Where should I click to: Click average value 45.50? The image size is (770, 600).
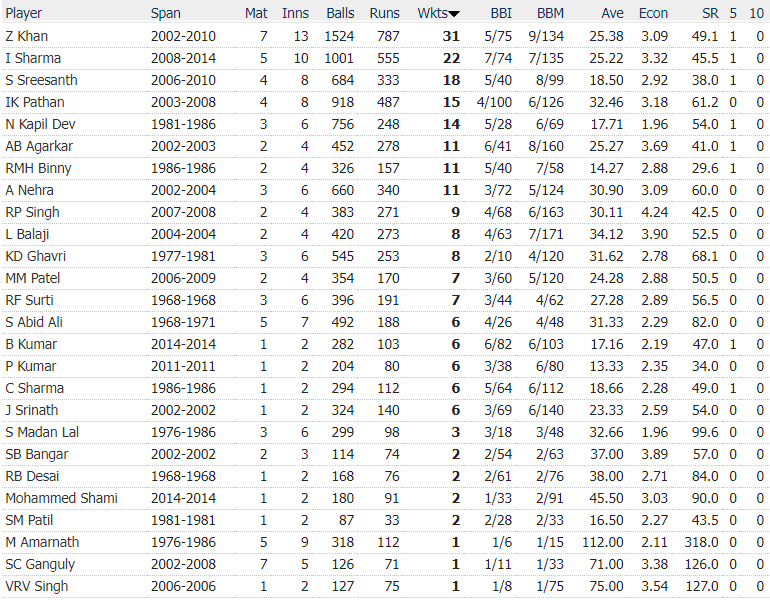606,498
